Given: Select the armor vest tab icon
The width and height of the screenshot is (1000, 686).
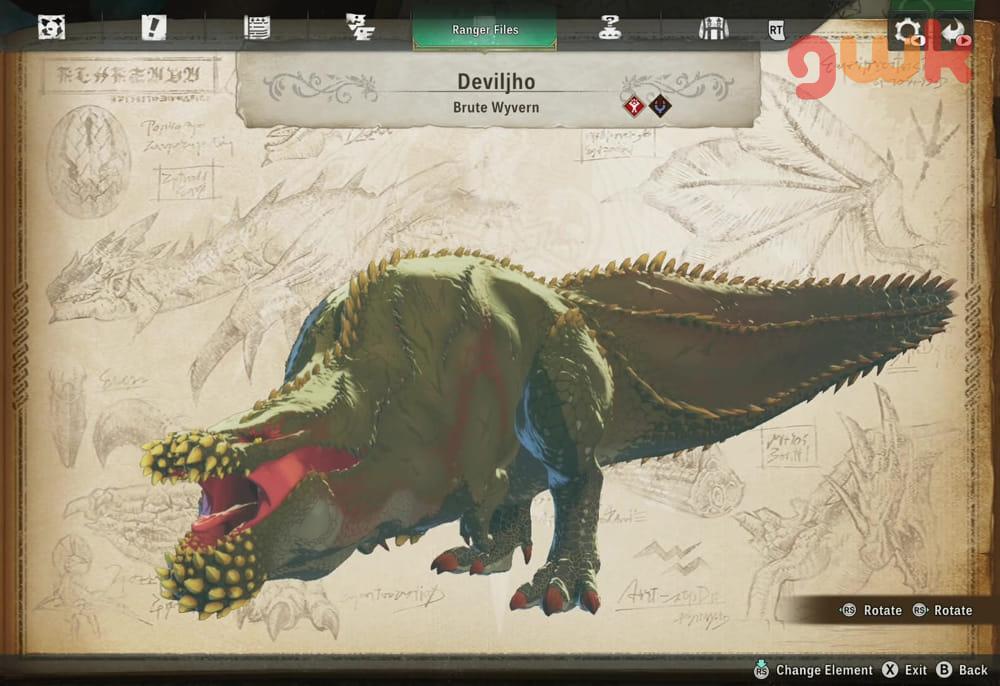Looking at the screenshot, I should coord(713,29).
